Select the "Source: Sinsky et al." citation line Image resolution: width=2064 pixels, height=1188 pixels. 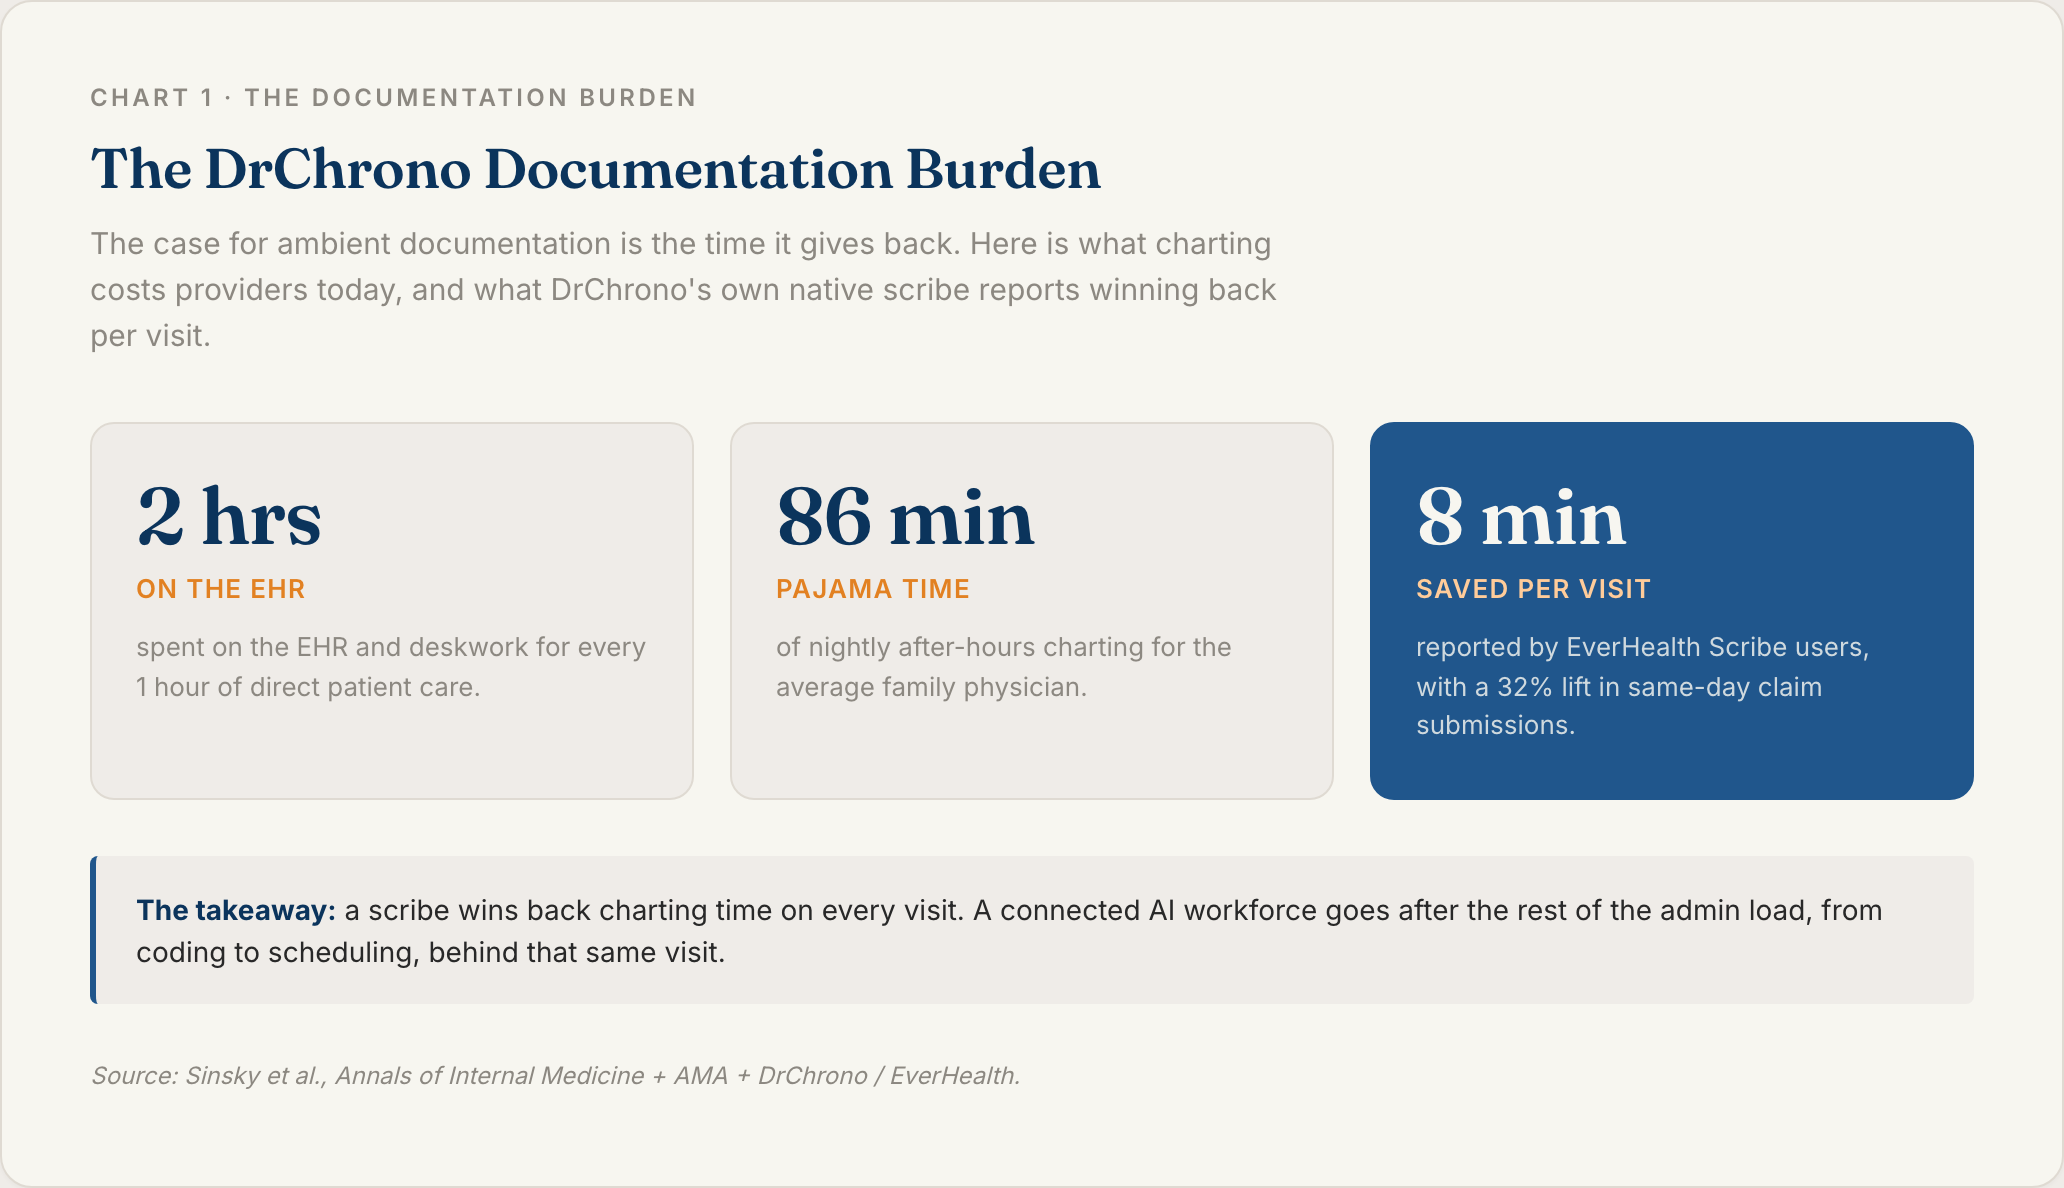click(556, 1076)
